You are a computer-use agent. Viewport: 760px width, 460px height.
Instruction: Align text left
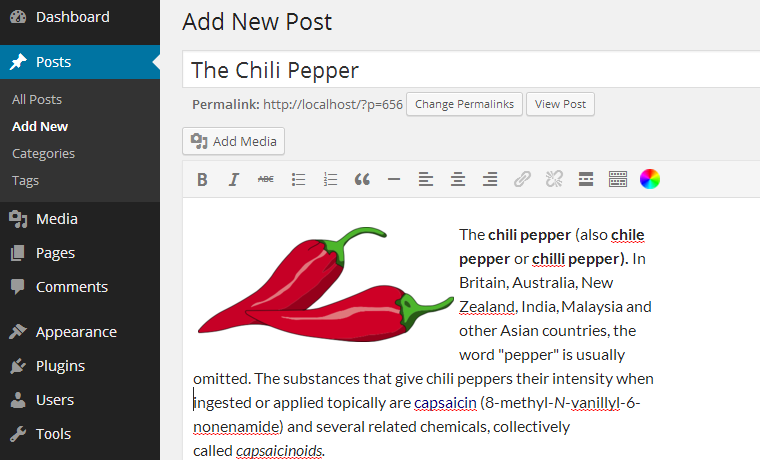(426, 179)
